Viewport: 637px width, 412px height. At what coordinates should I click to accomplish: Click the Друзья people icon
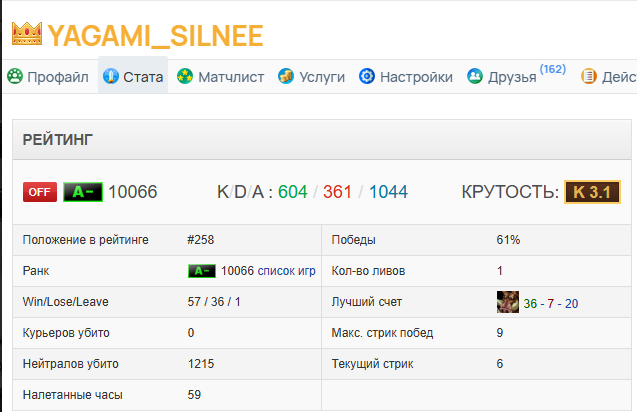click(x=475, y=76)
